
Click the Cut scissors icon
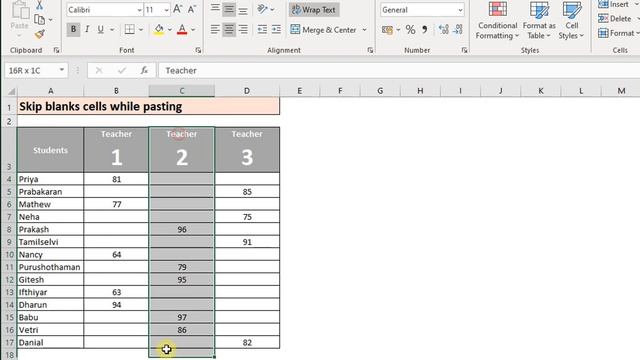(x=40, y=5)
